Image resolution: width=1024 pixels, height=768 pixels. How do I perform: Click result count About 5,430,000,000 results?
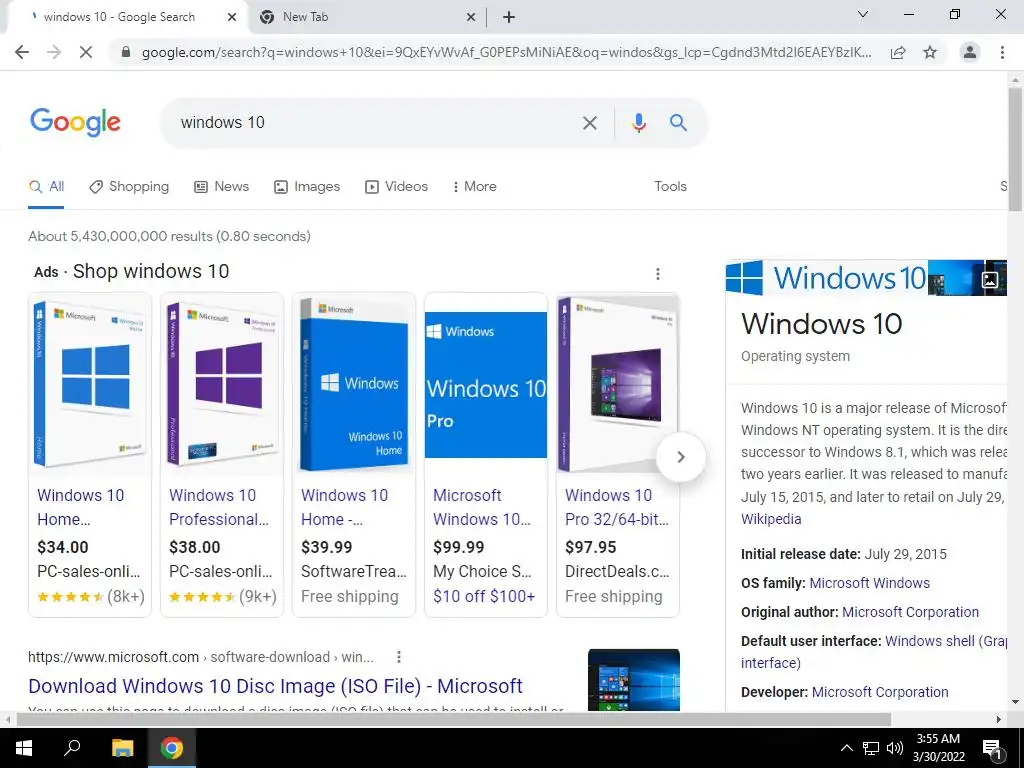pyautogui.click(x=169, y=236)
